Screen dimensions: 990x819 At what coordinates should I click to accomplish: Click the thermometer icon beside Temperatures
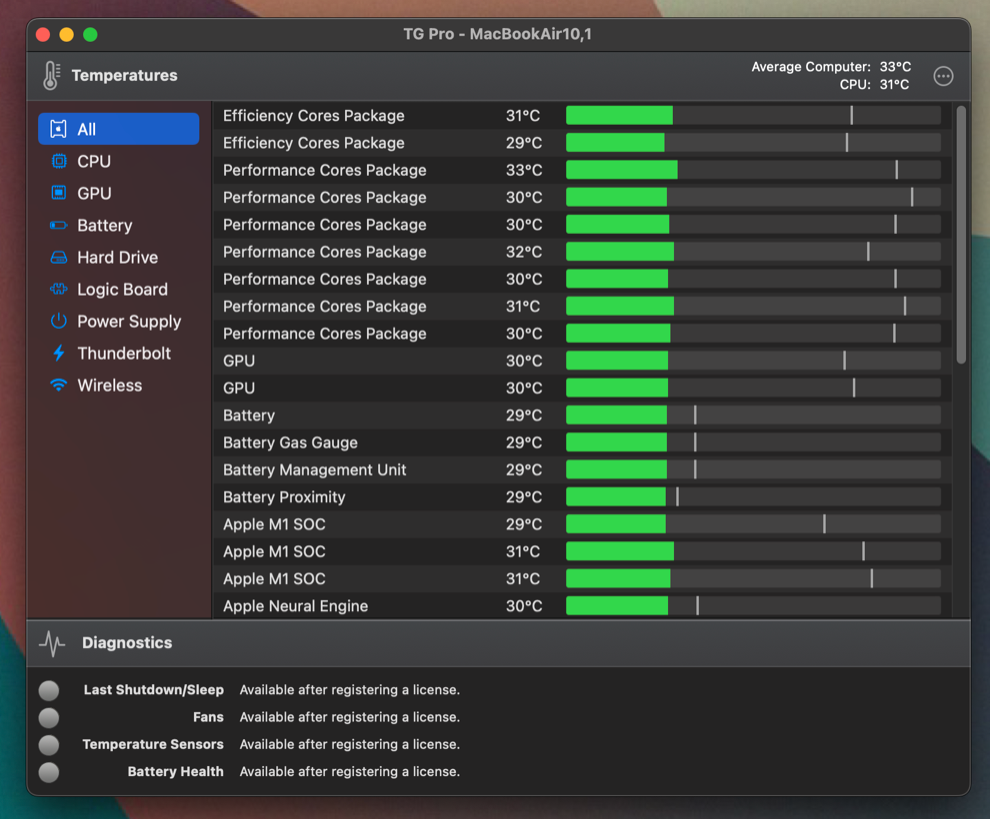coord(51,76)
